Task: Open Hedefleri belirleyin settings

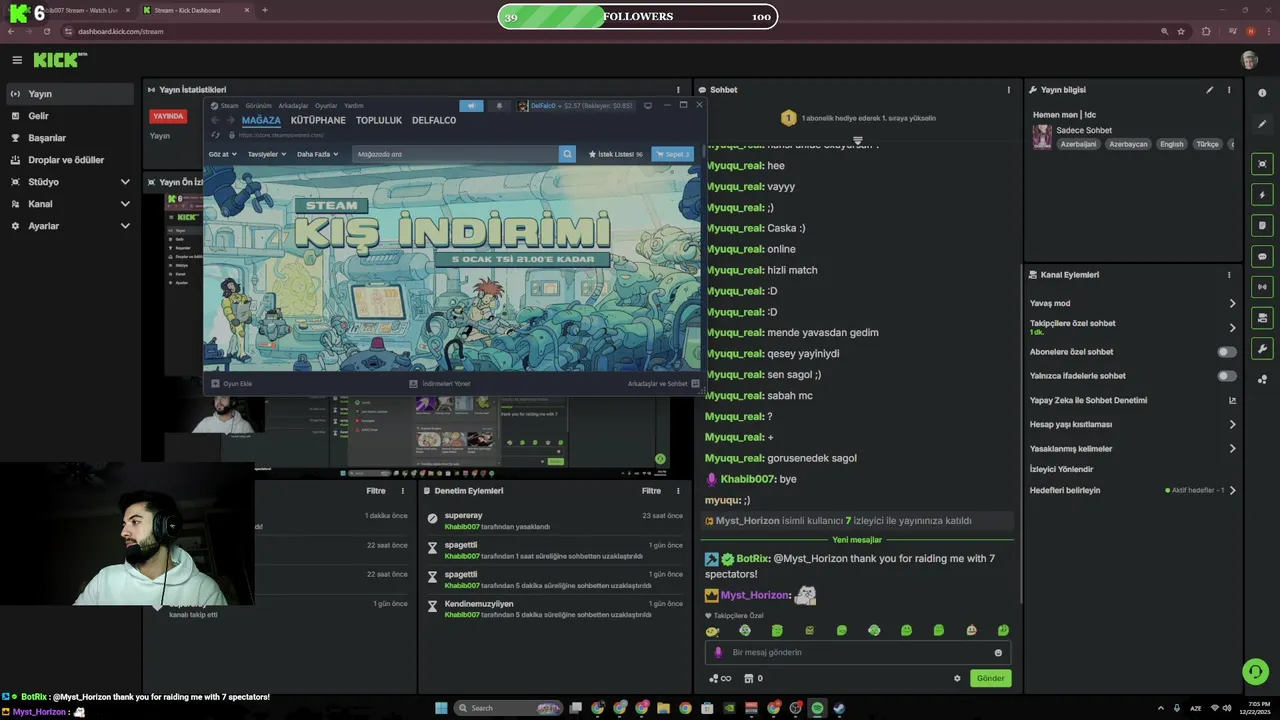Action: coord(1133,490)
